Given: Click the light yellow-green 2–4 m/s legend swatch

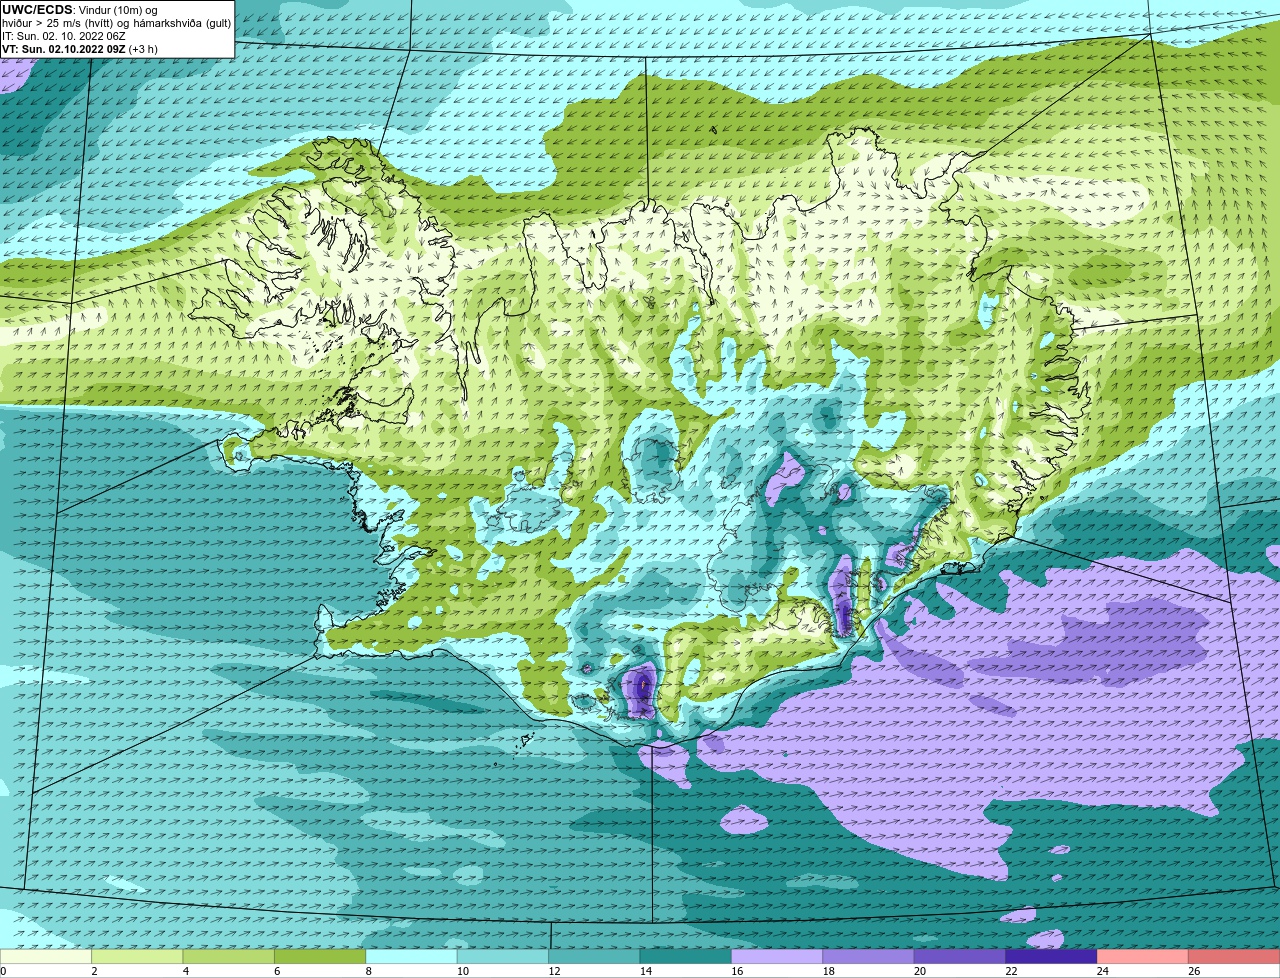Looking at the screenshot, I should [x=137, y=956].
